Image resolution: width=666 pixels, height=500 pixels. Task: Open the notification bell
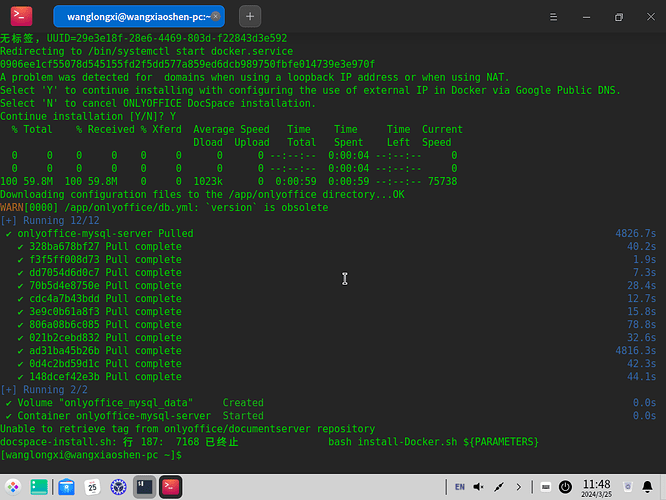click(x=647, y=487)
